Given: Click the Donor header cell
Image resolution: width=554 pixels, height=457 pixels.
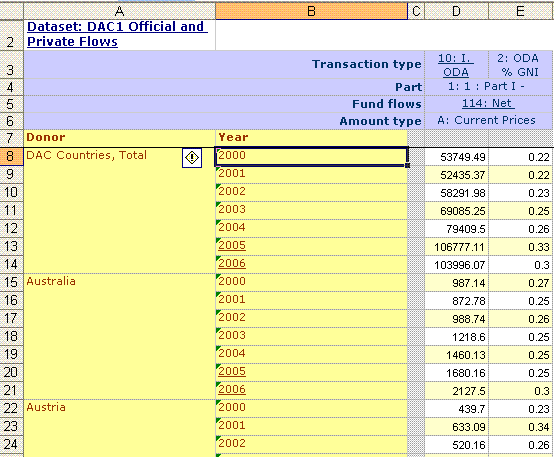Looking at the screenshot, I should [119, 138].
